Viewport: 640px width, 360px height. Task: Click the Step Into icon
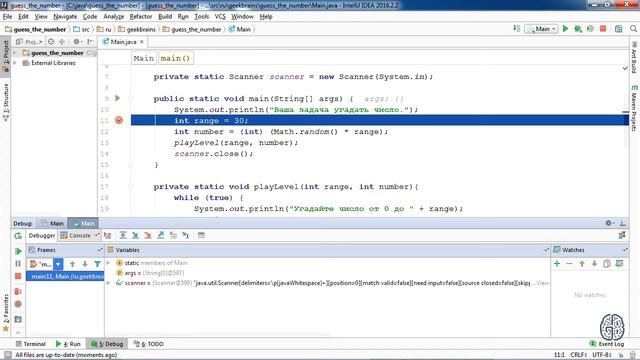pyautogui.click(x=136, y=236)
